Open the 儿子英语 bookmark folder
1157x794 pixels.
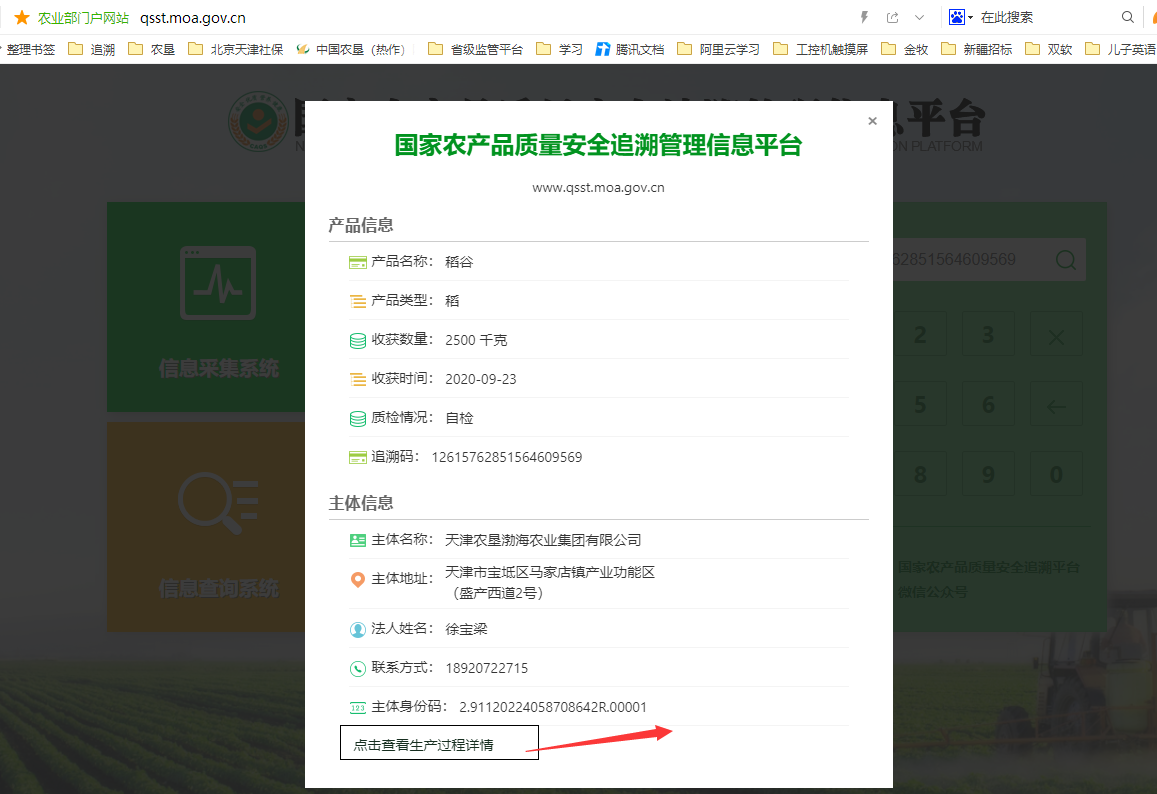click(1120, 49)
